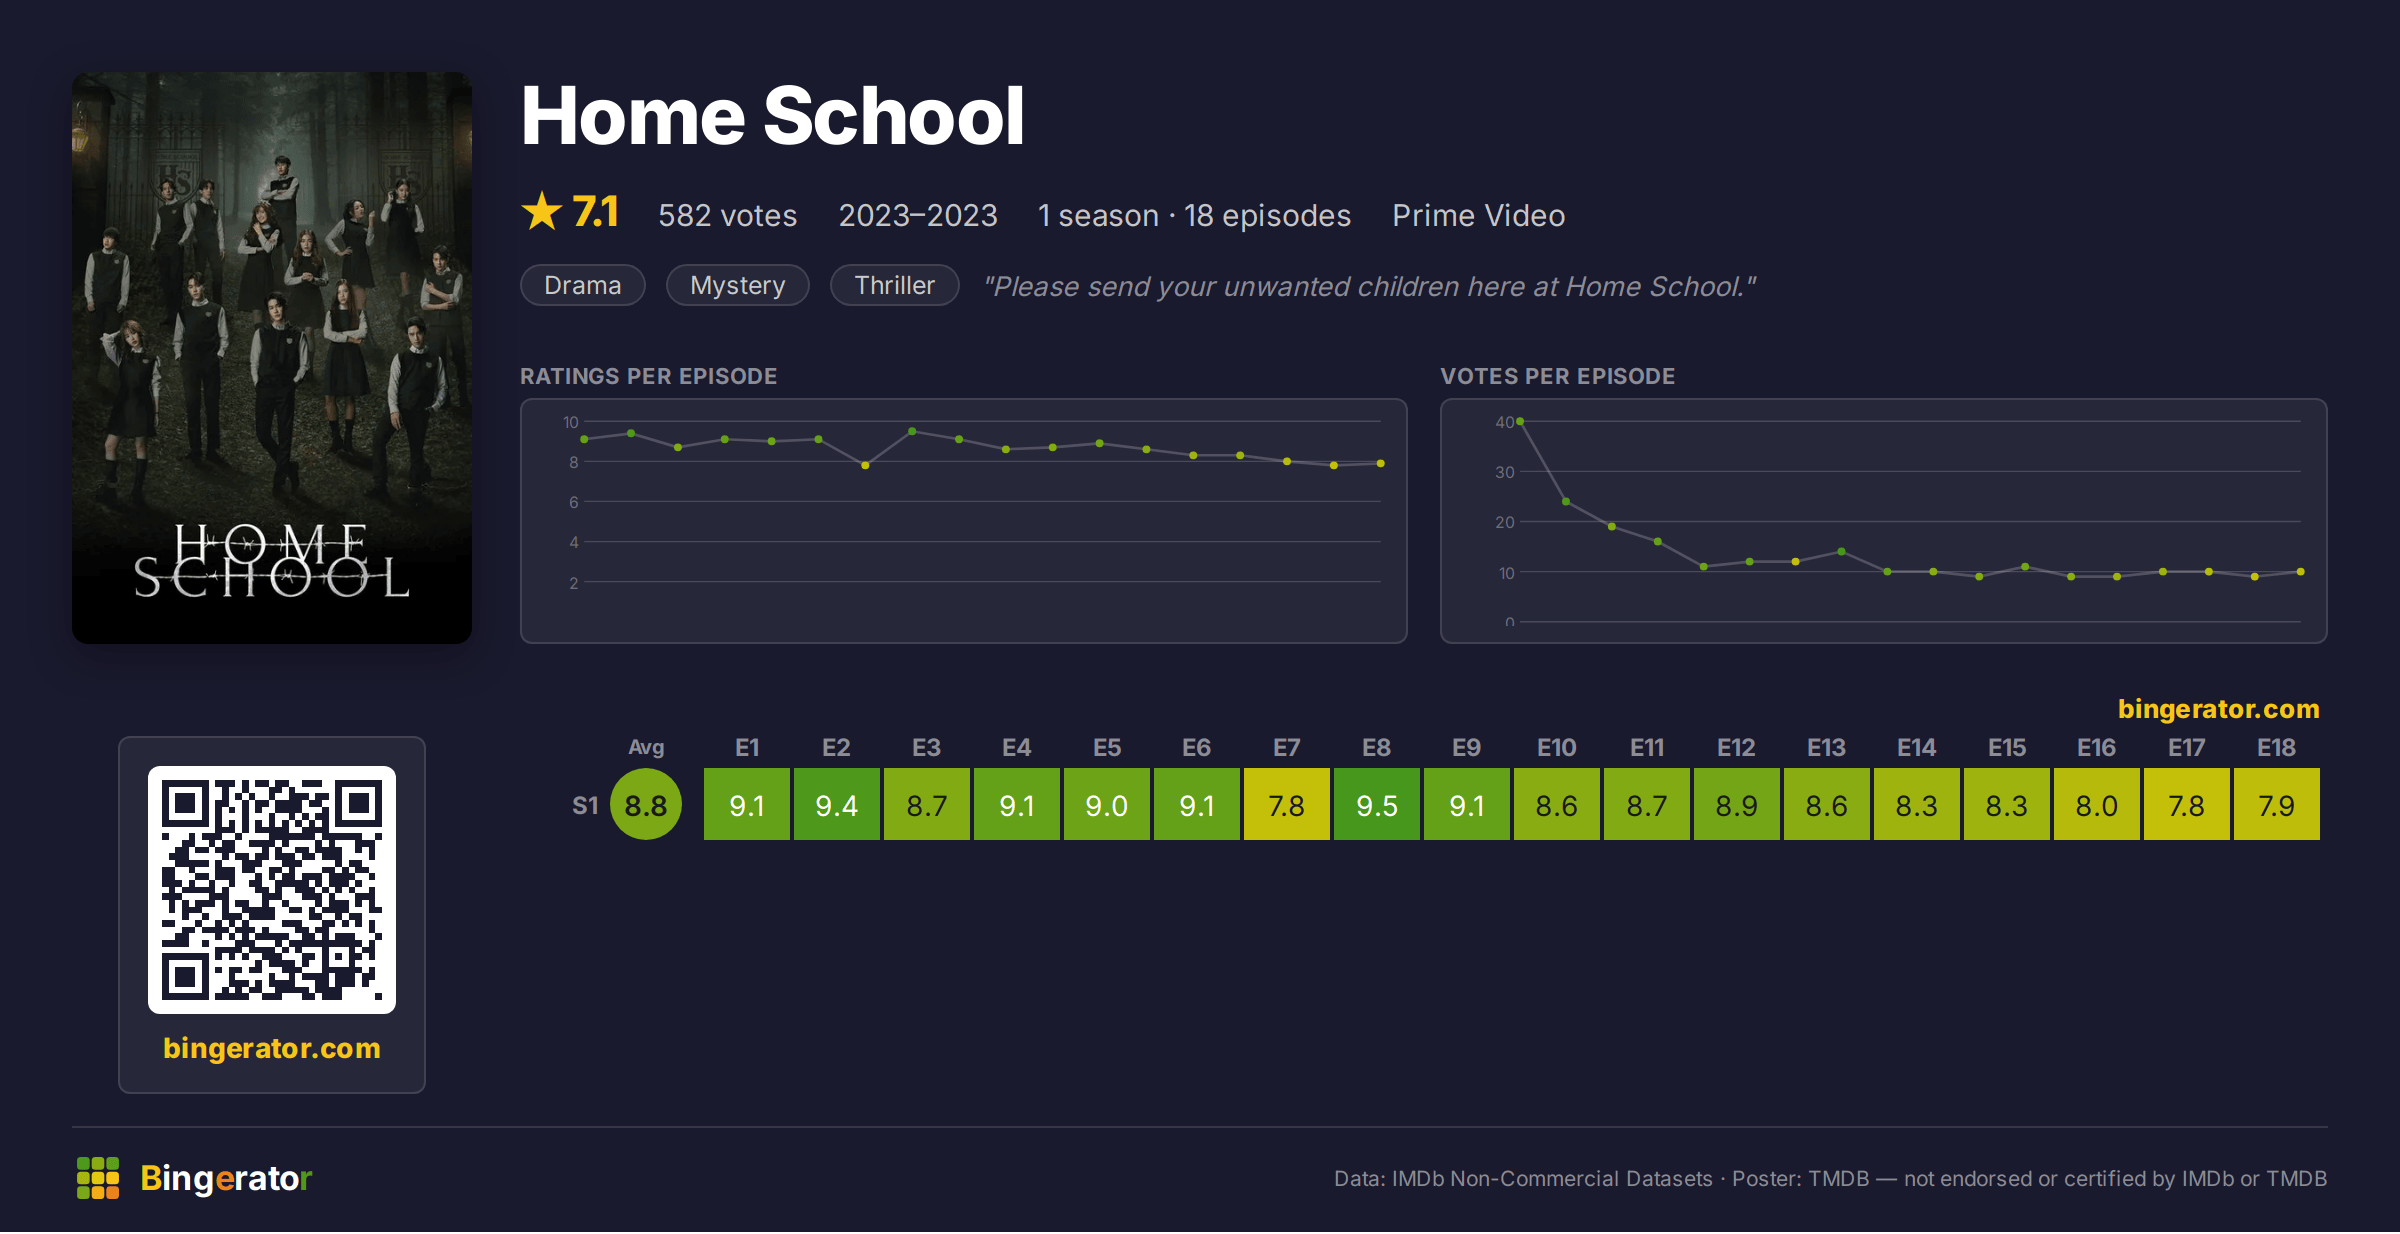2400x1234 pixels.
Task: Open the bingerator.com link above episode grid
Action: coord(2218,709)
